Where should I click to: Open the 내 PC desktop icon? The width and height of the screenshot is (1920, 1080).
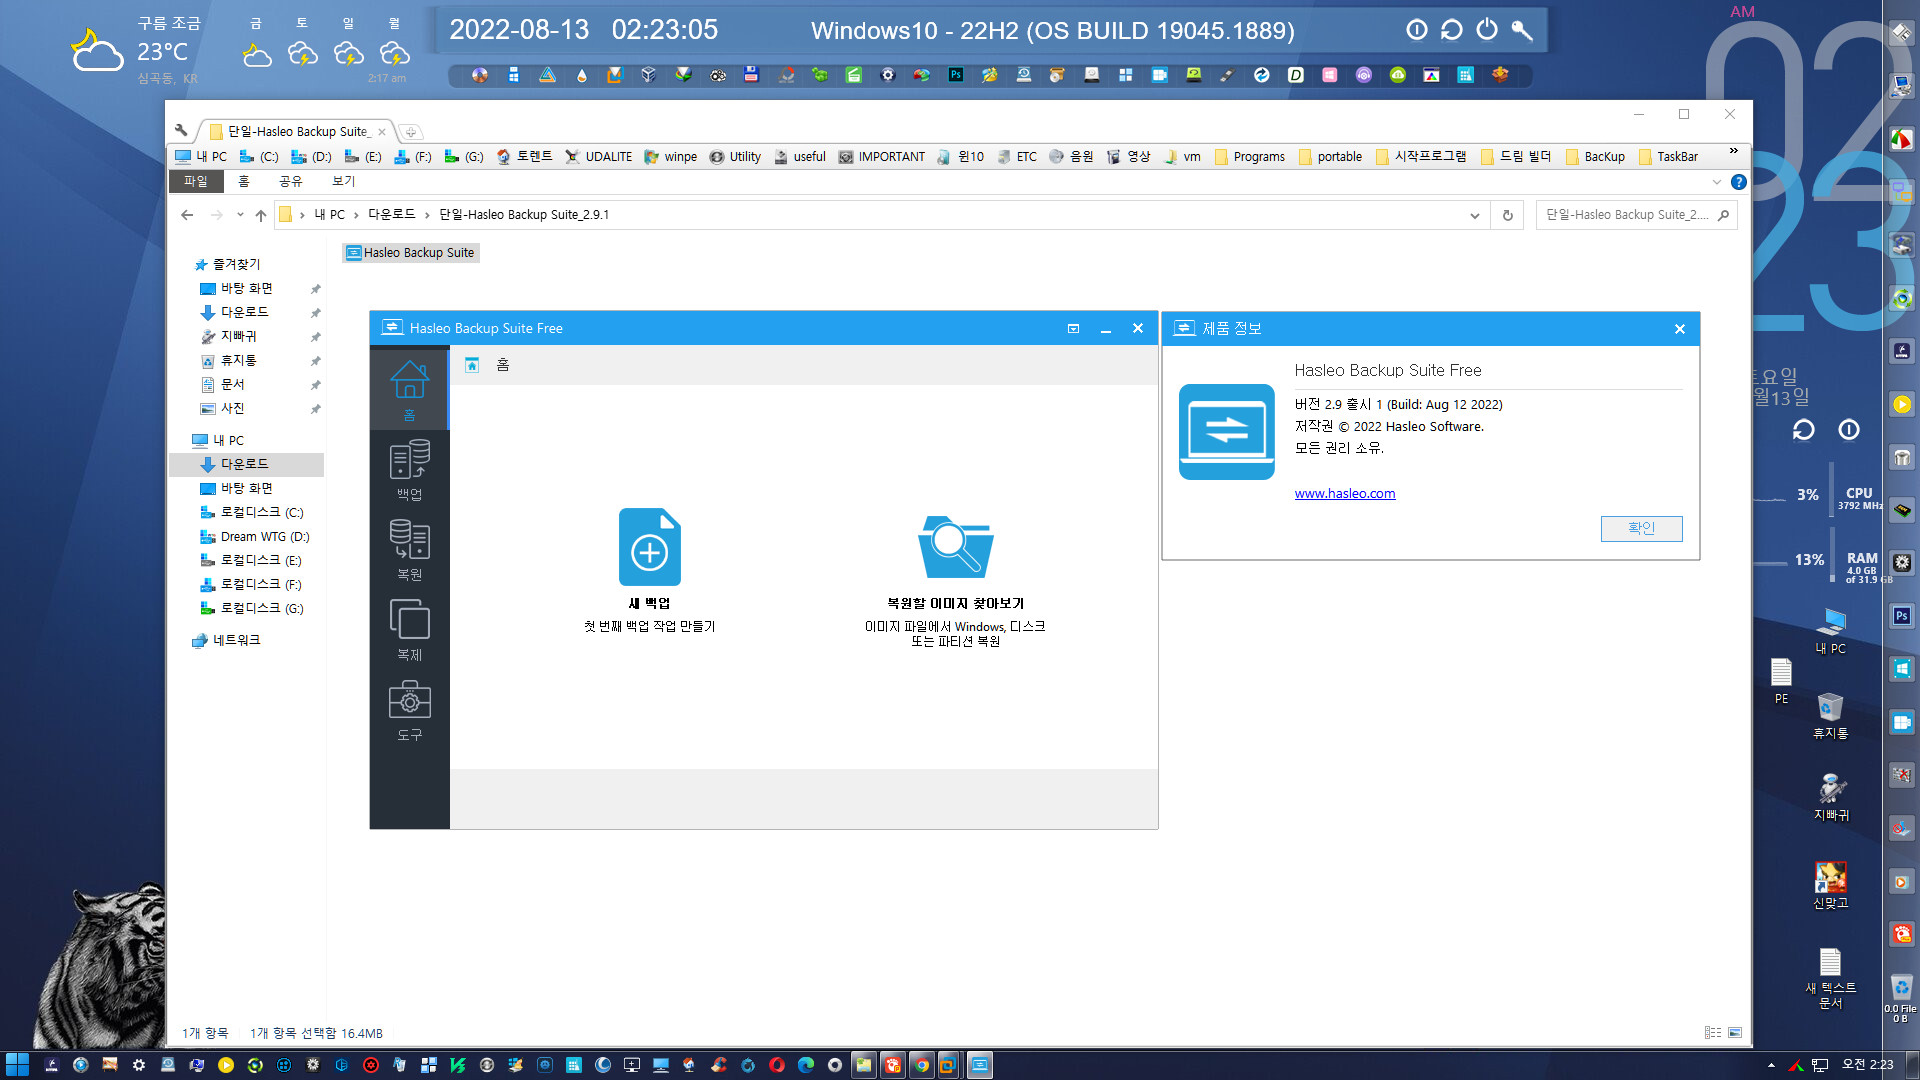1831,631
